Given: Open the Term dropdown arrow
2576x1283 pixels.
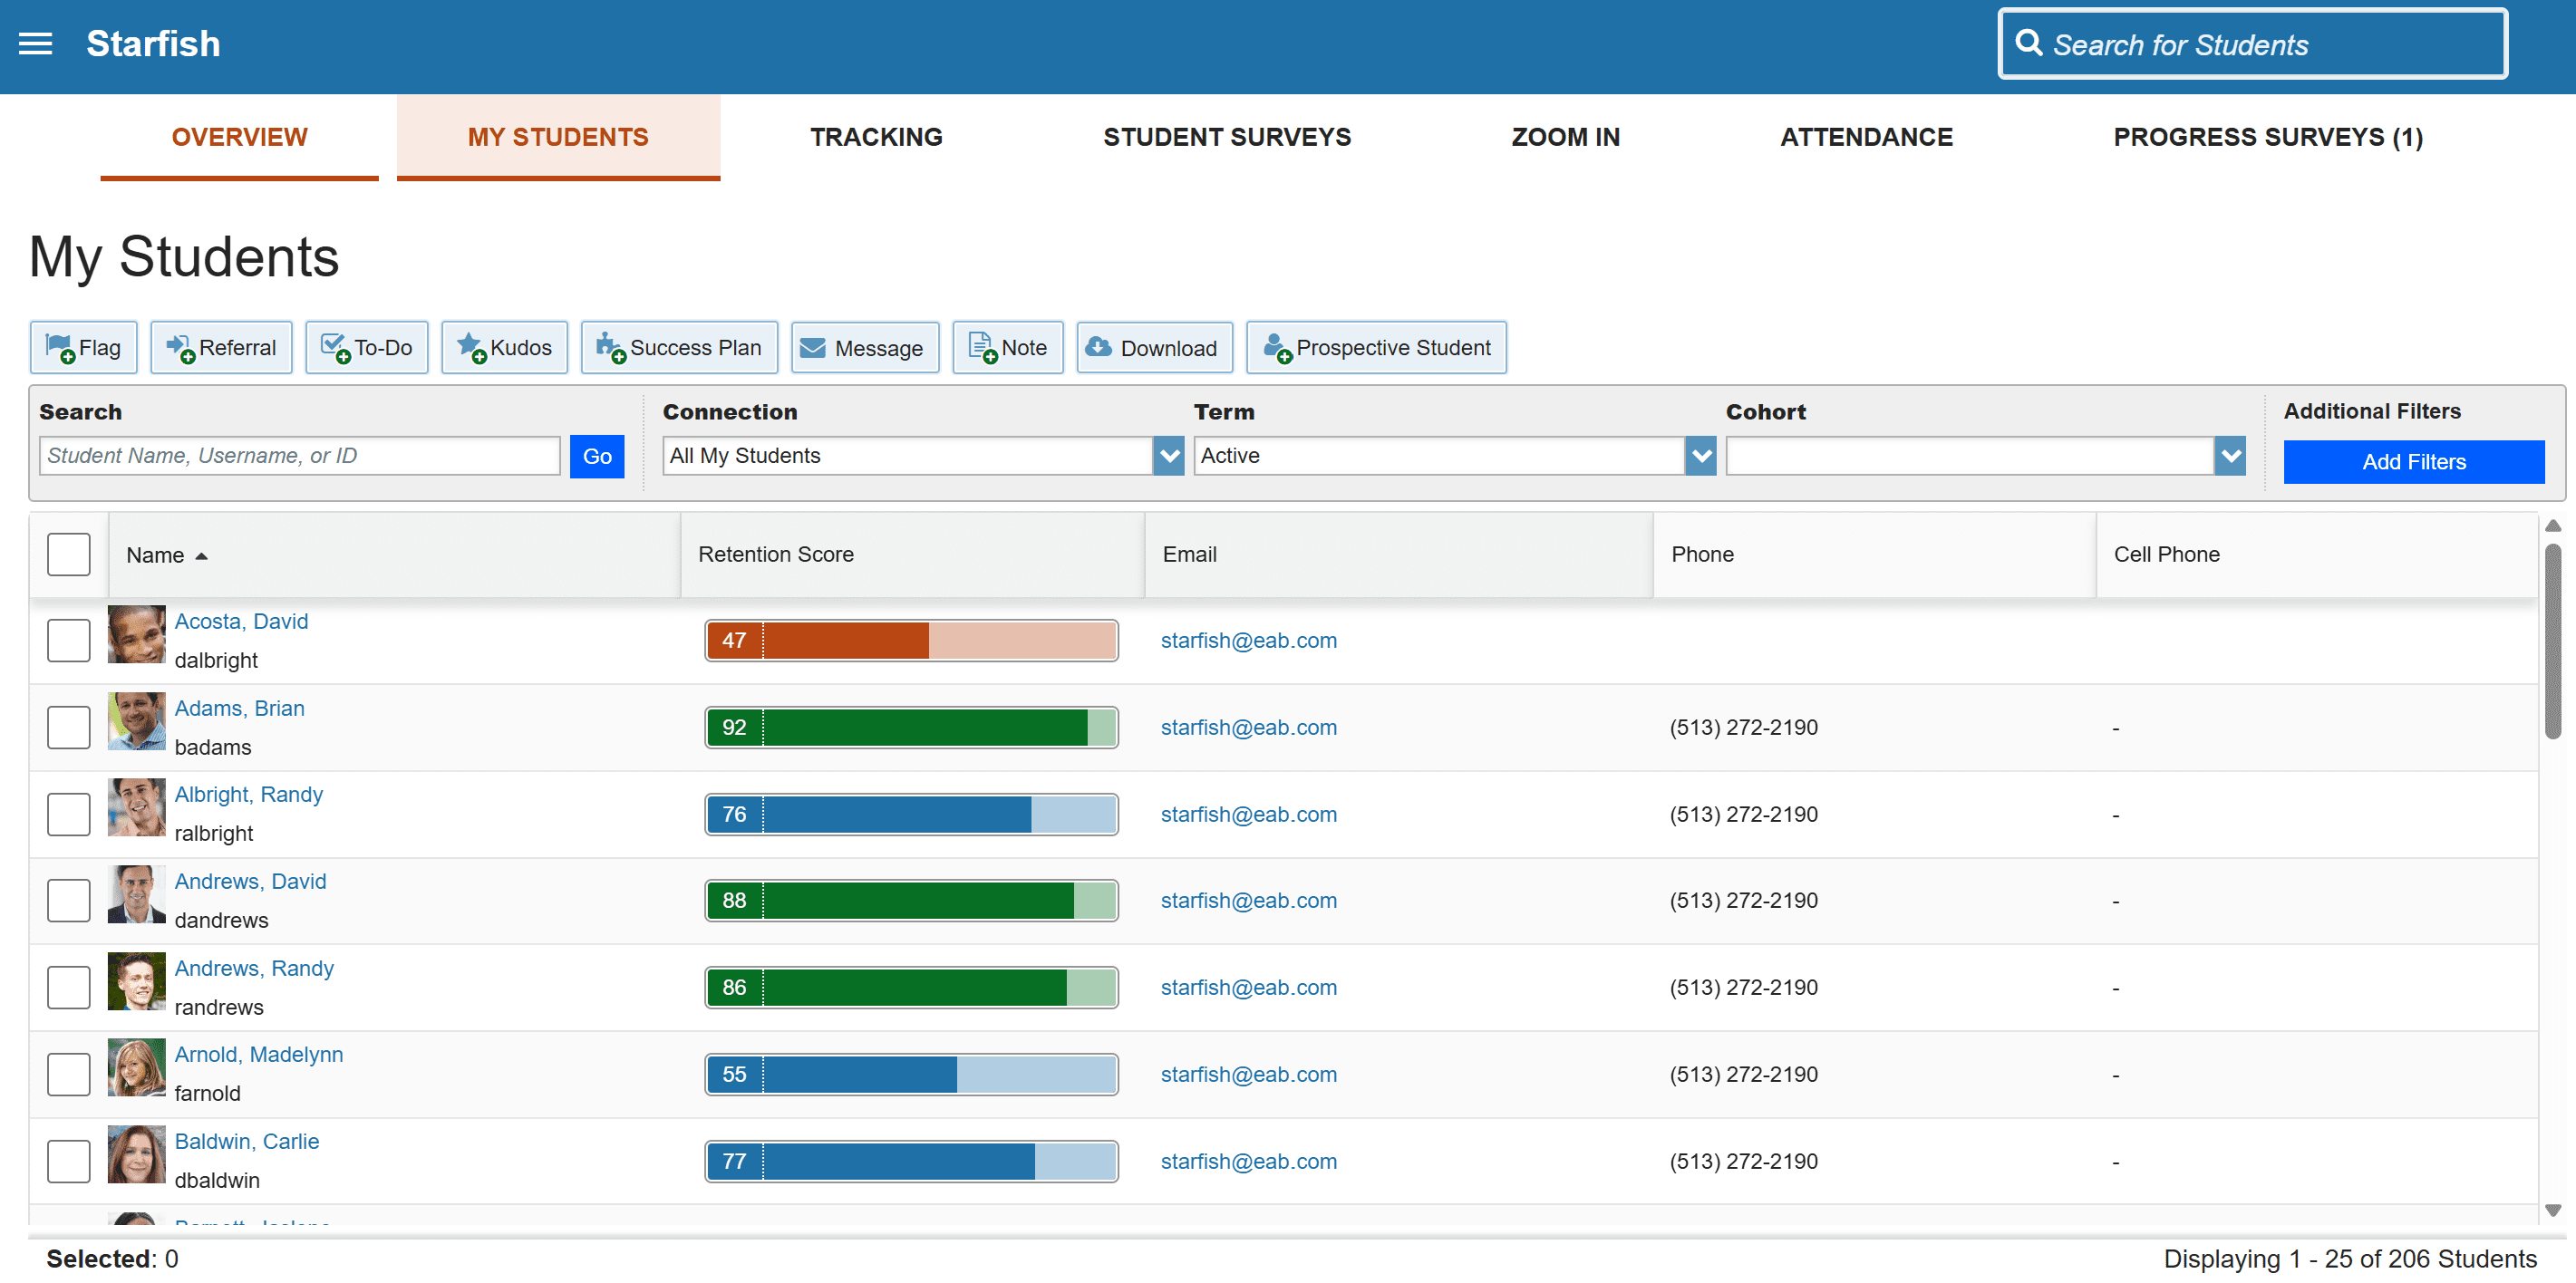Looking at the screenshot, I should 1700,457.
